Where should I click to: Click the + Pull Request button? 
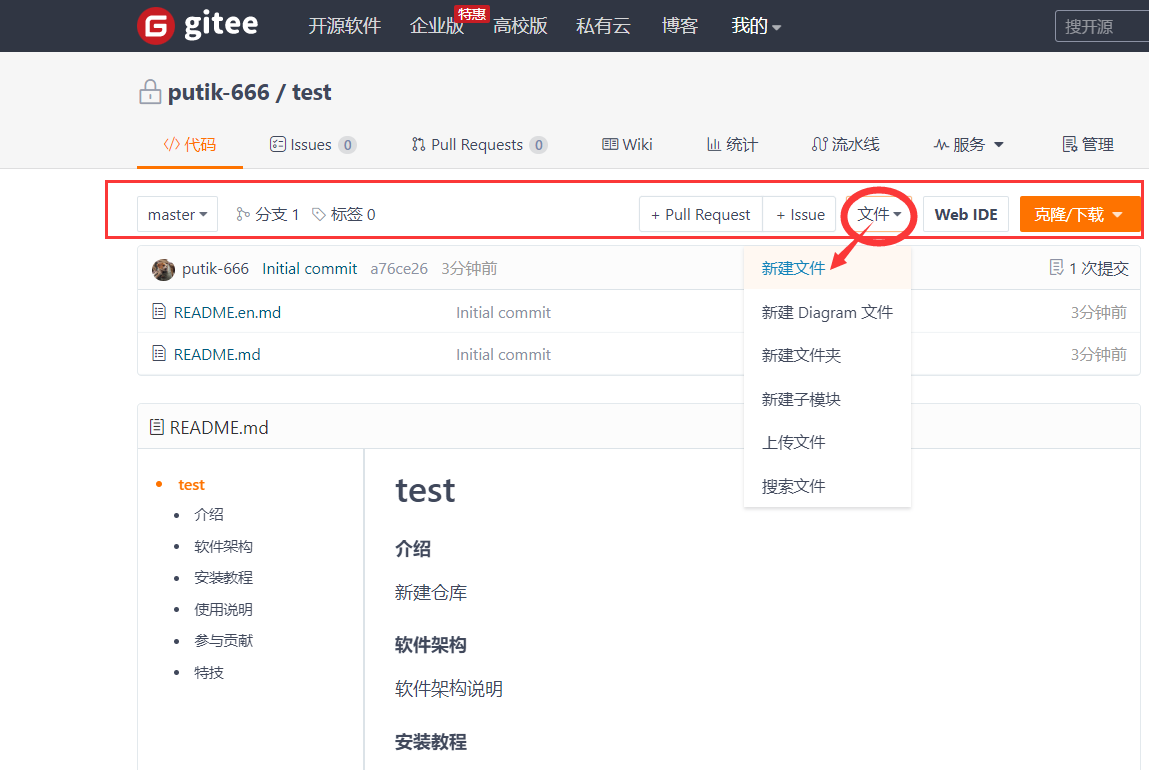coord(700,214)
